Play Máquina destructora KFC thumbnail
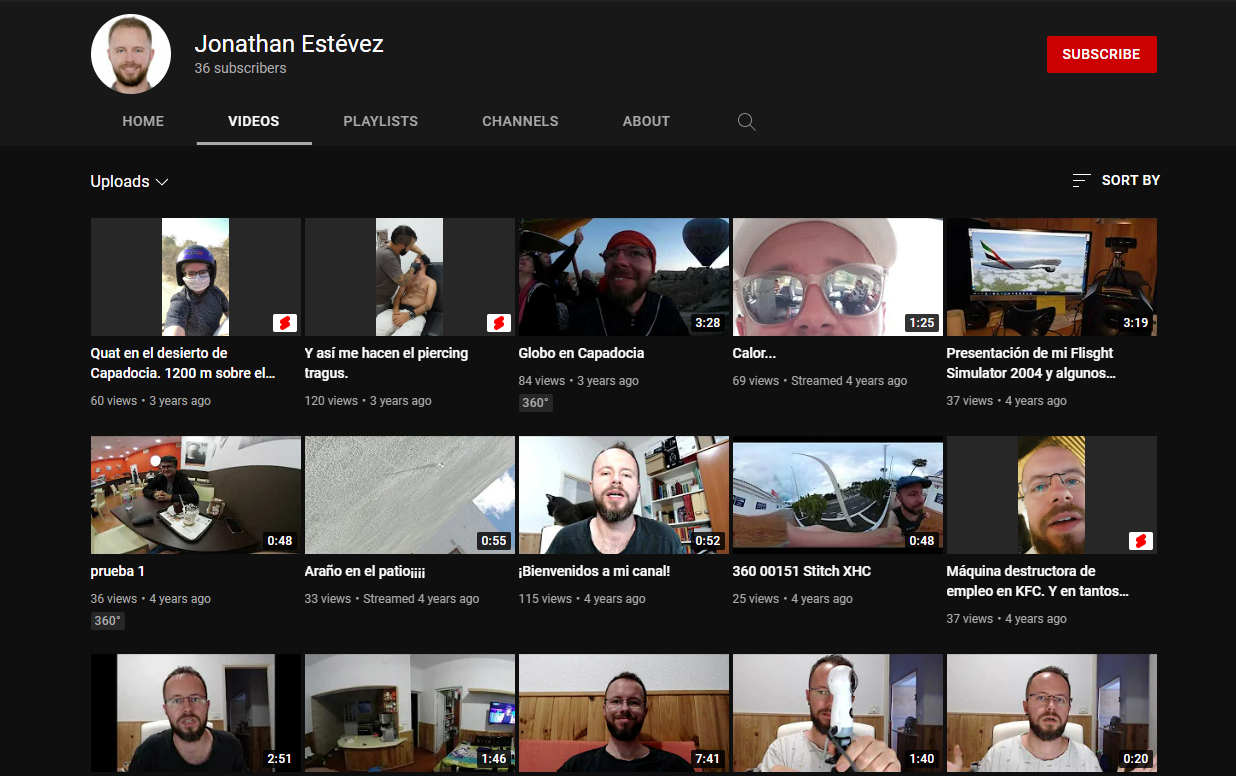The image size is (1236, 776). pos(1052,495)
